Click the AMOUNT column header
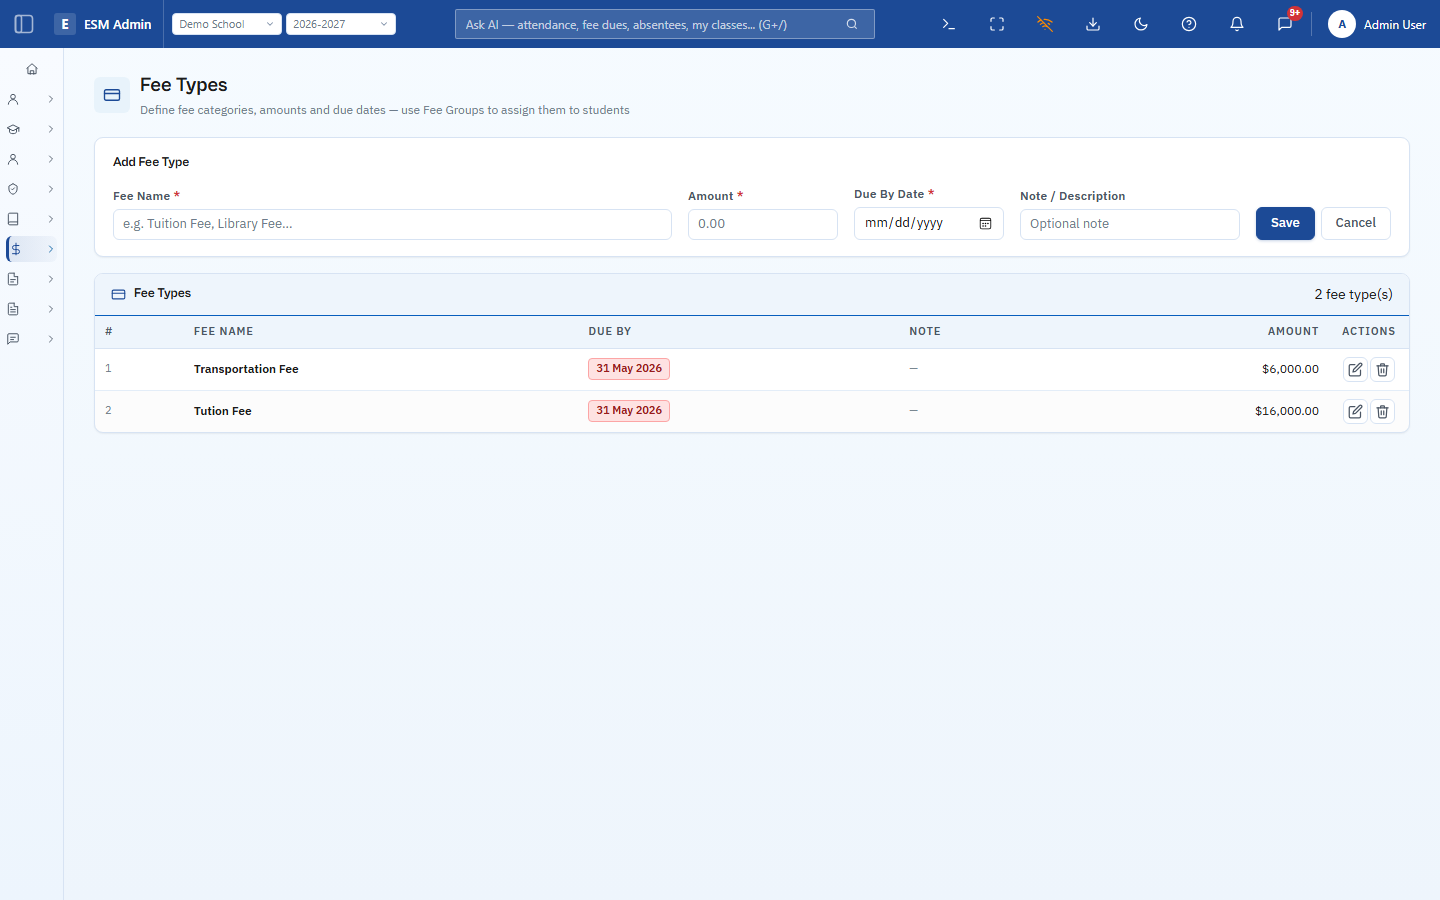 pos(1293,331)
